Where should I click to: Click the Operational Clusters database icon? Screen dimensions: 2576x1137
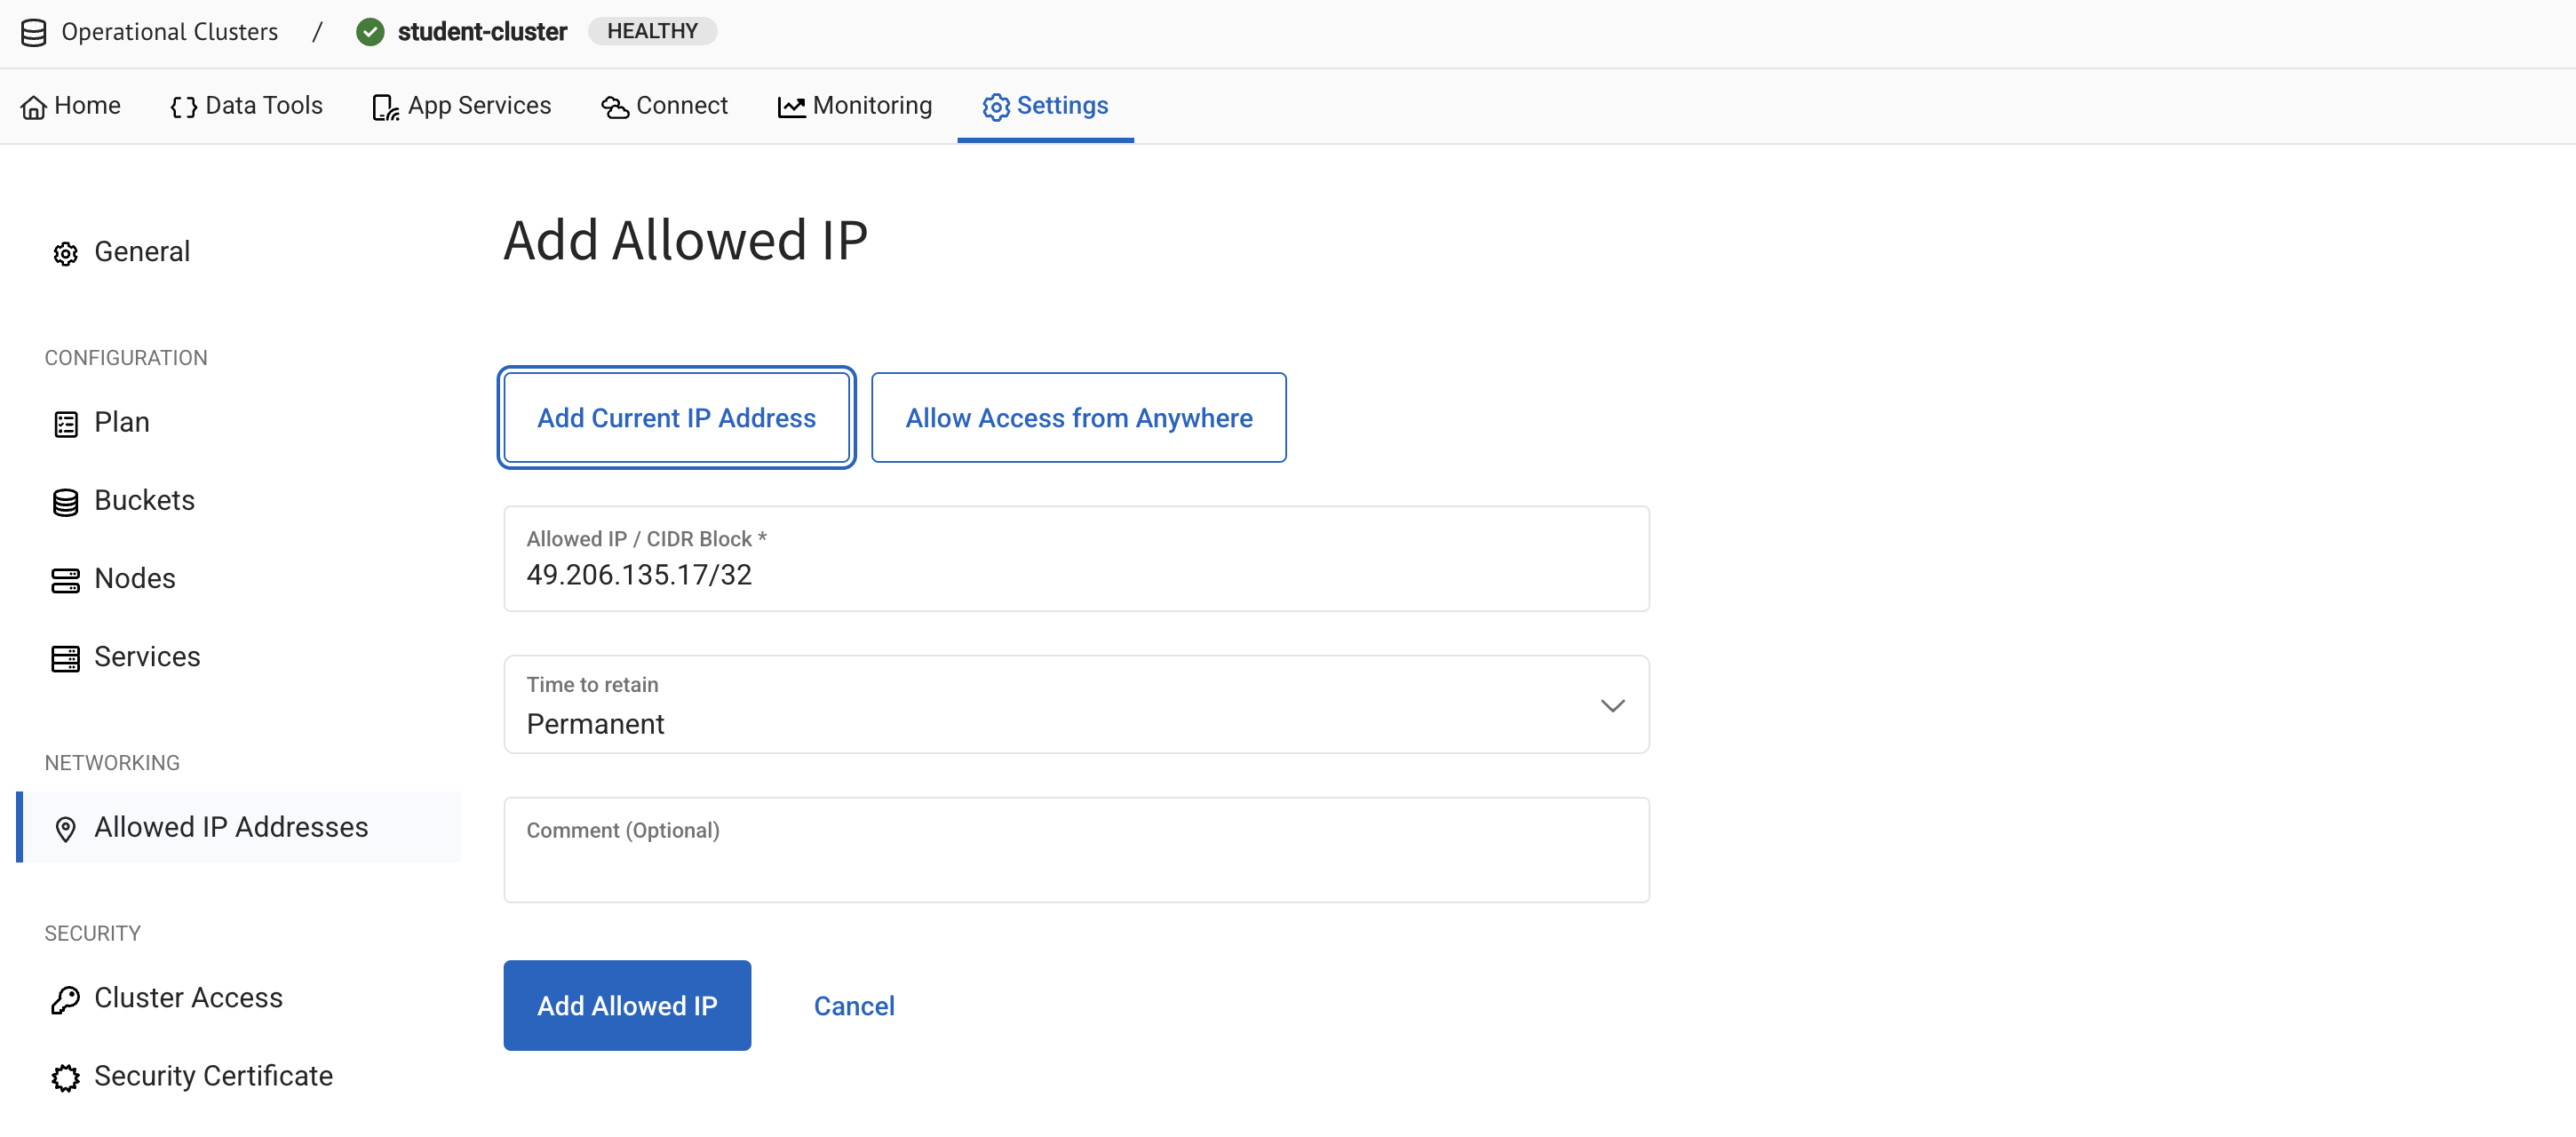coord(33,31)
